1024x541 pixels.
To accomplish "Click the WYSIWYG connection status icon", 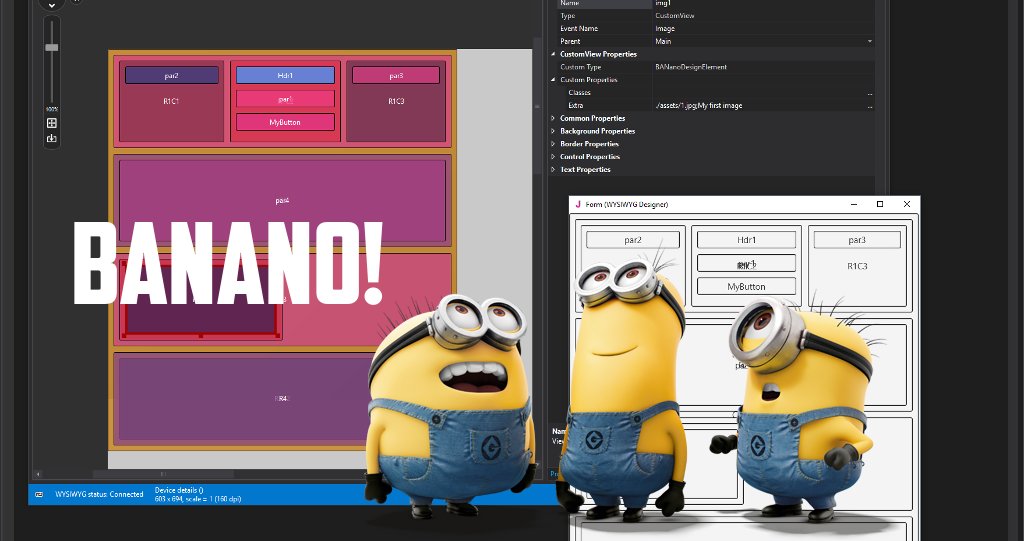I will click(39, 494).
